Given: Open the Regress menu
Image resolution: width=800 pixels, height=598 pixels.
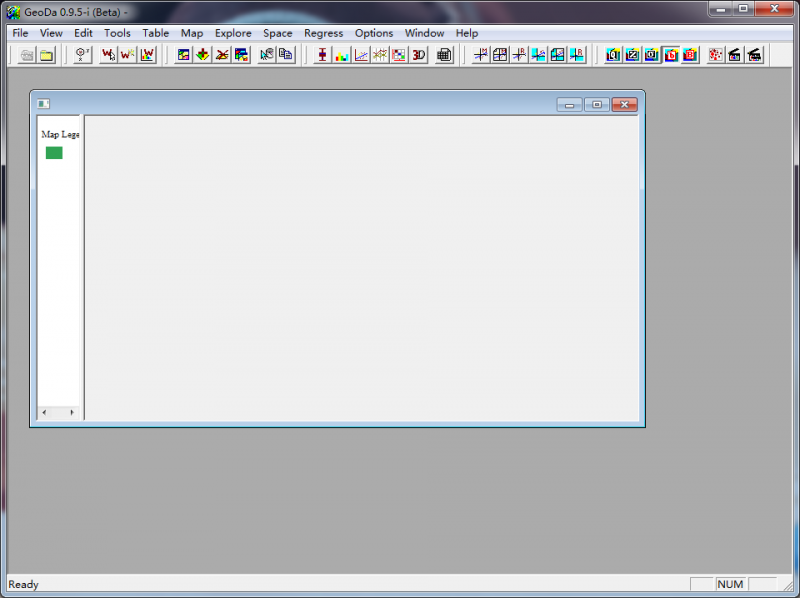Looking at the screenshot, I should [x=323, y=33].
